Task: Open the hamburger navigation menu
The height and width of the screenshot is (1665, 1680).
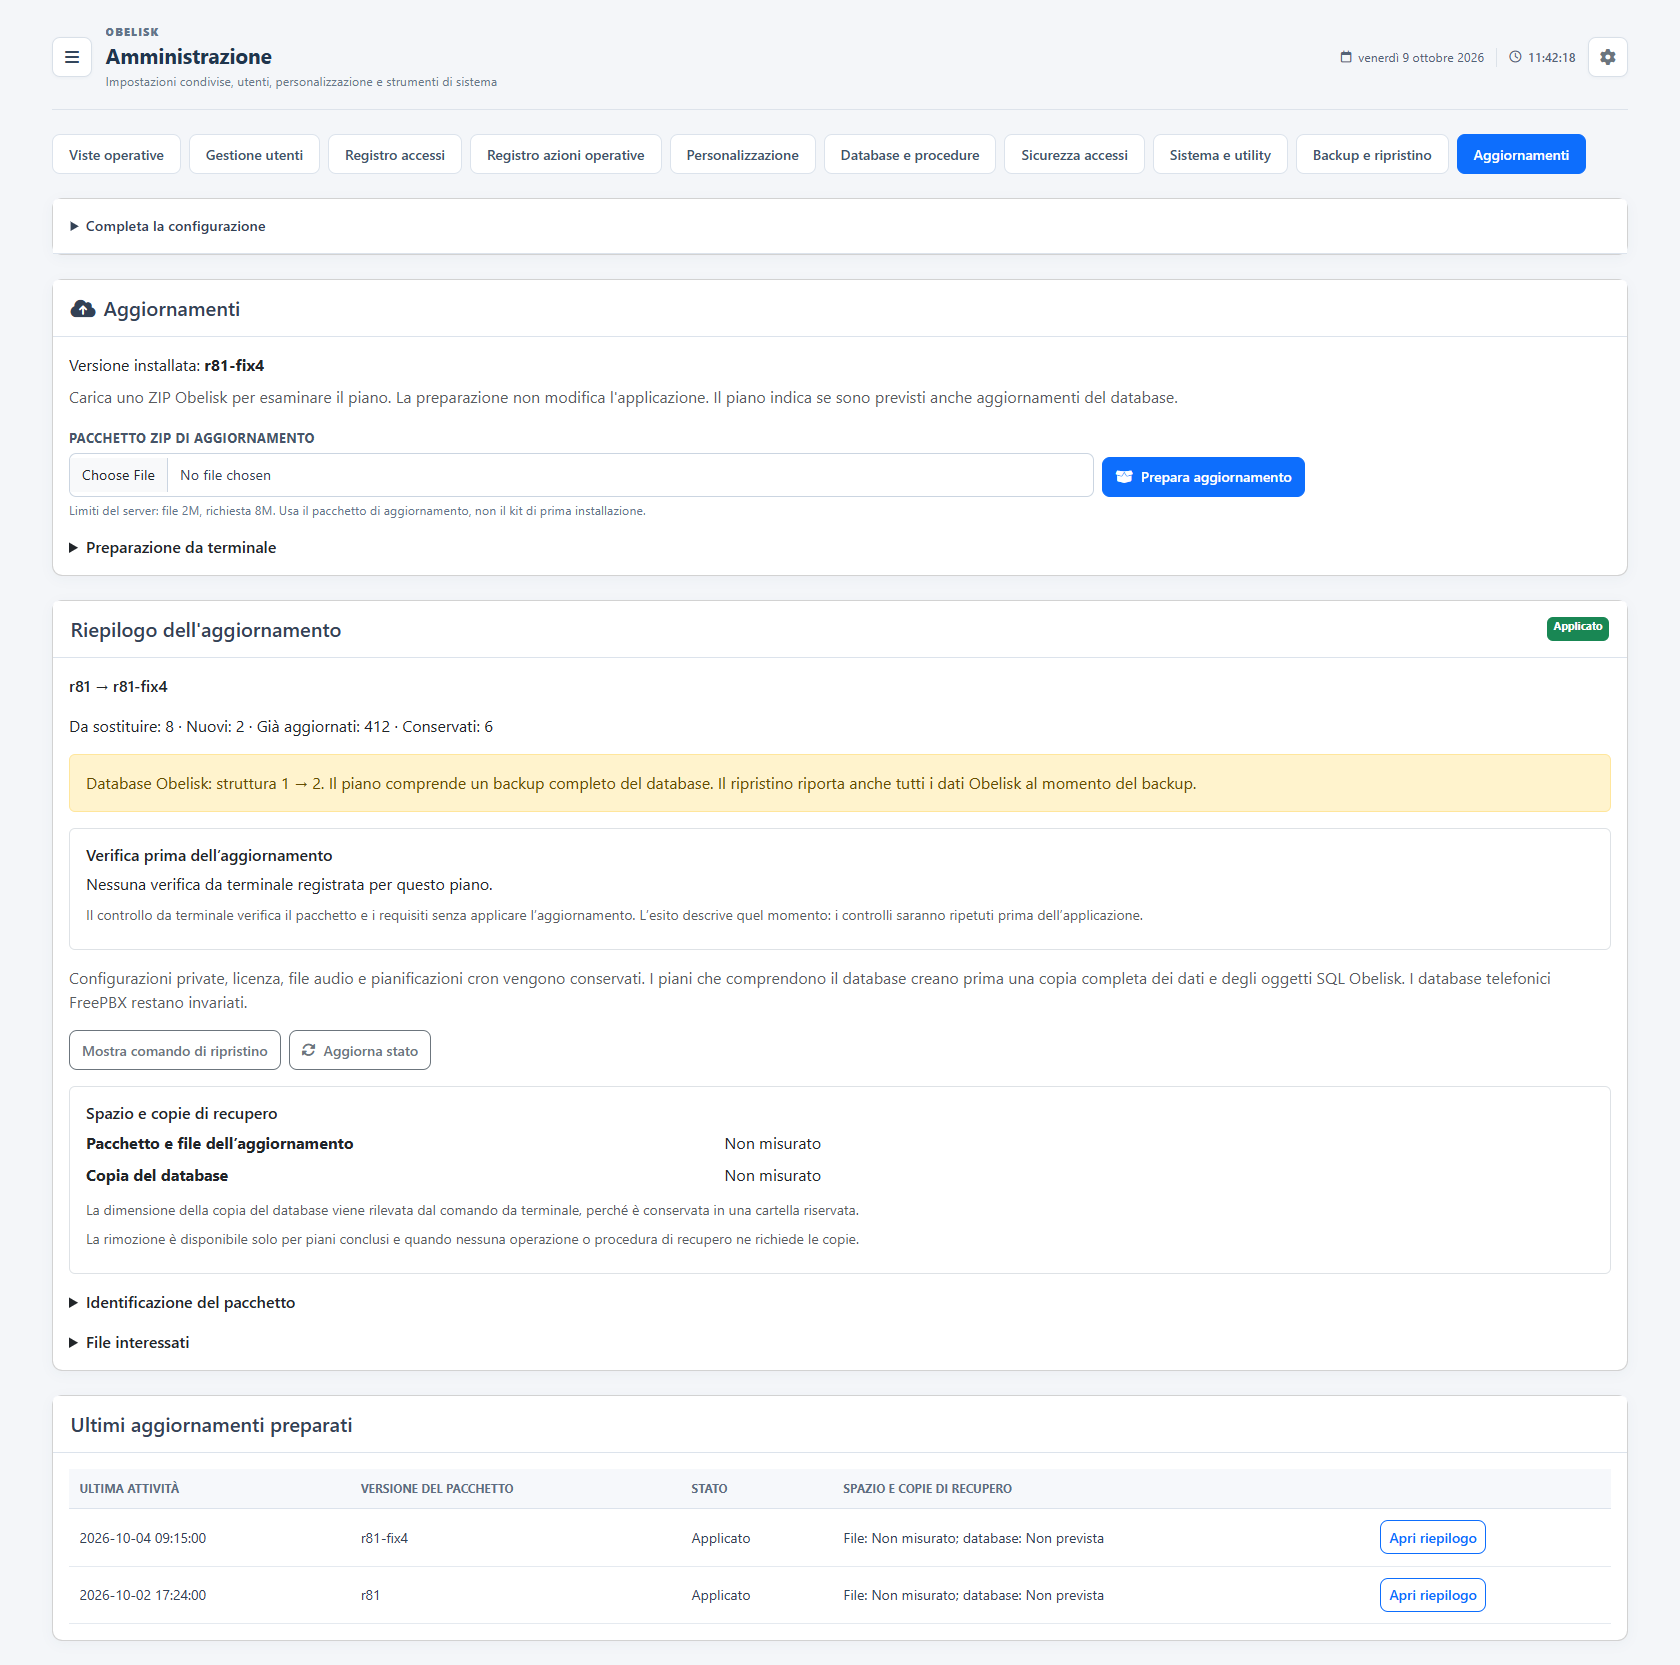Action: click(x=72, y=57)
